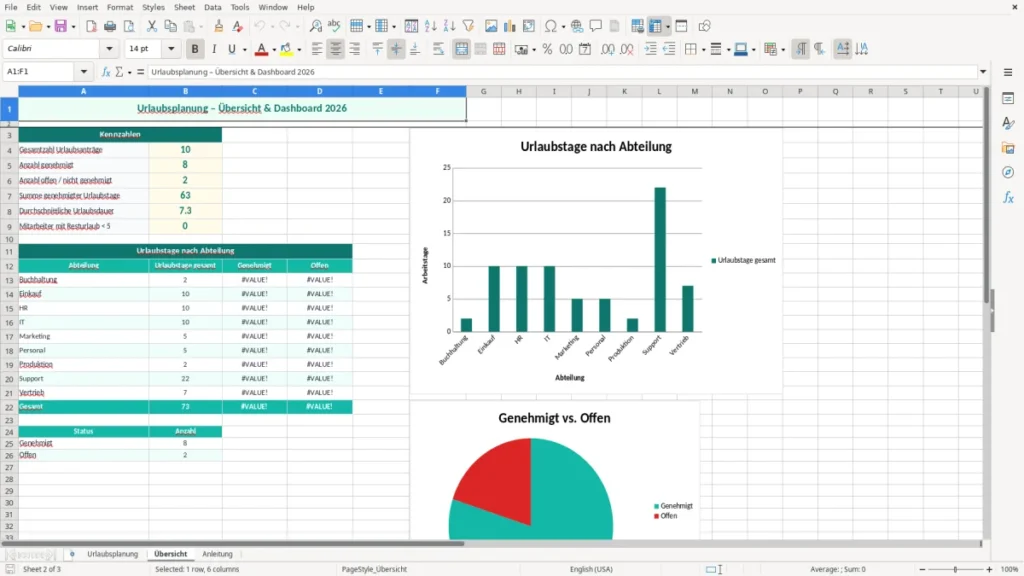Switch to the Urlaubsplanung sheet tab
Screen dimensions: 1024x576
pos(112,554)
